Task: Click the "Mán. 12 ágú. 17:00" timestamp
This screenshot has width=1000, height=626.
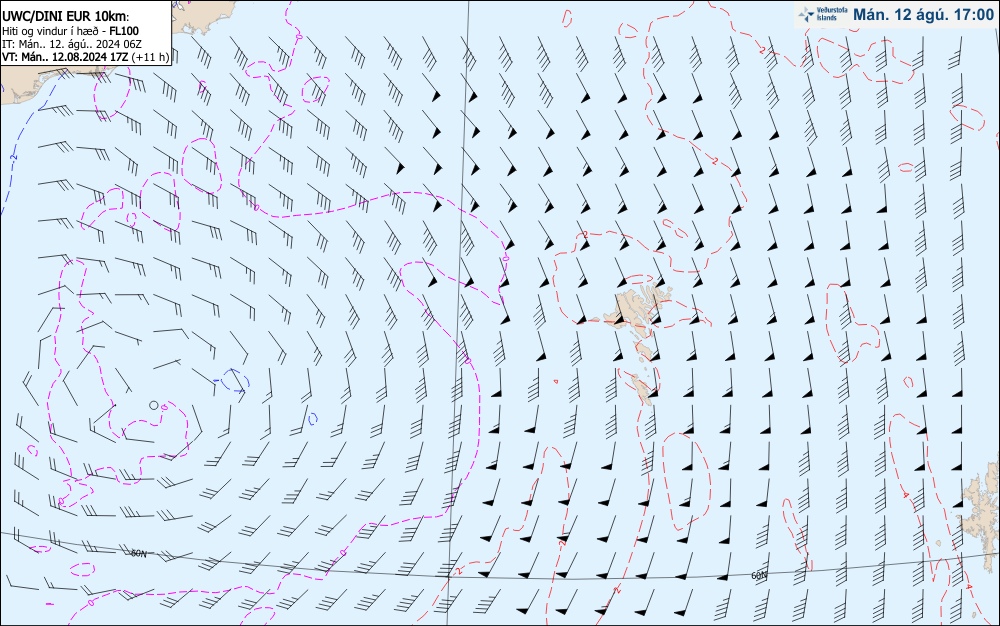Action: pyautogui.click(x=923, y=15)
